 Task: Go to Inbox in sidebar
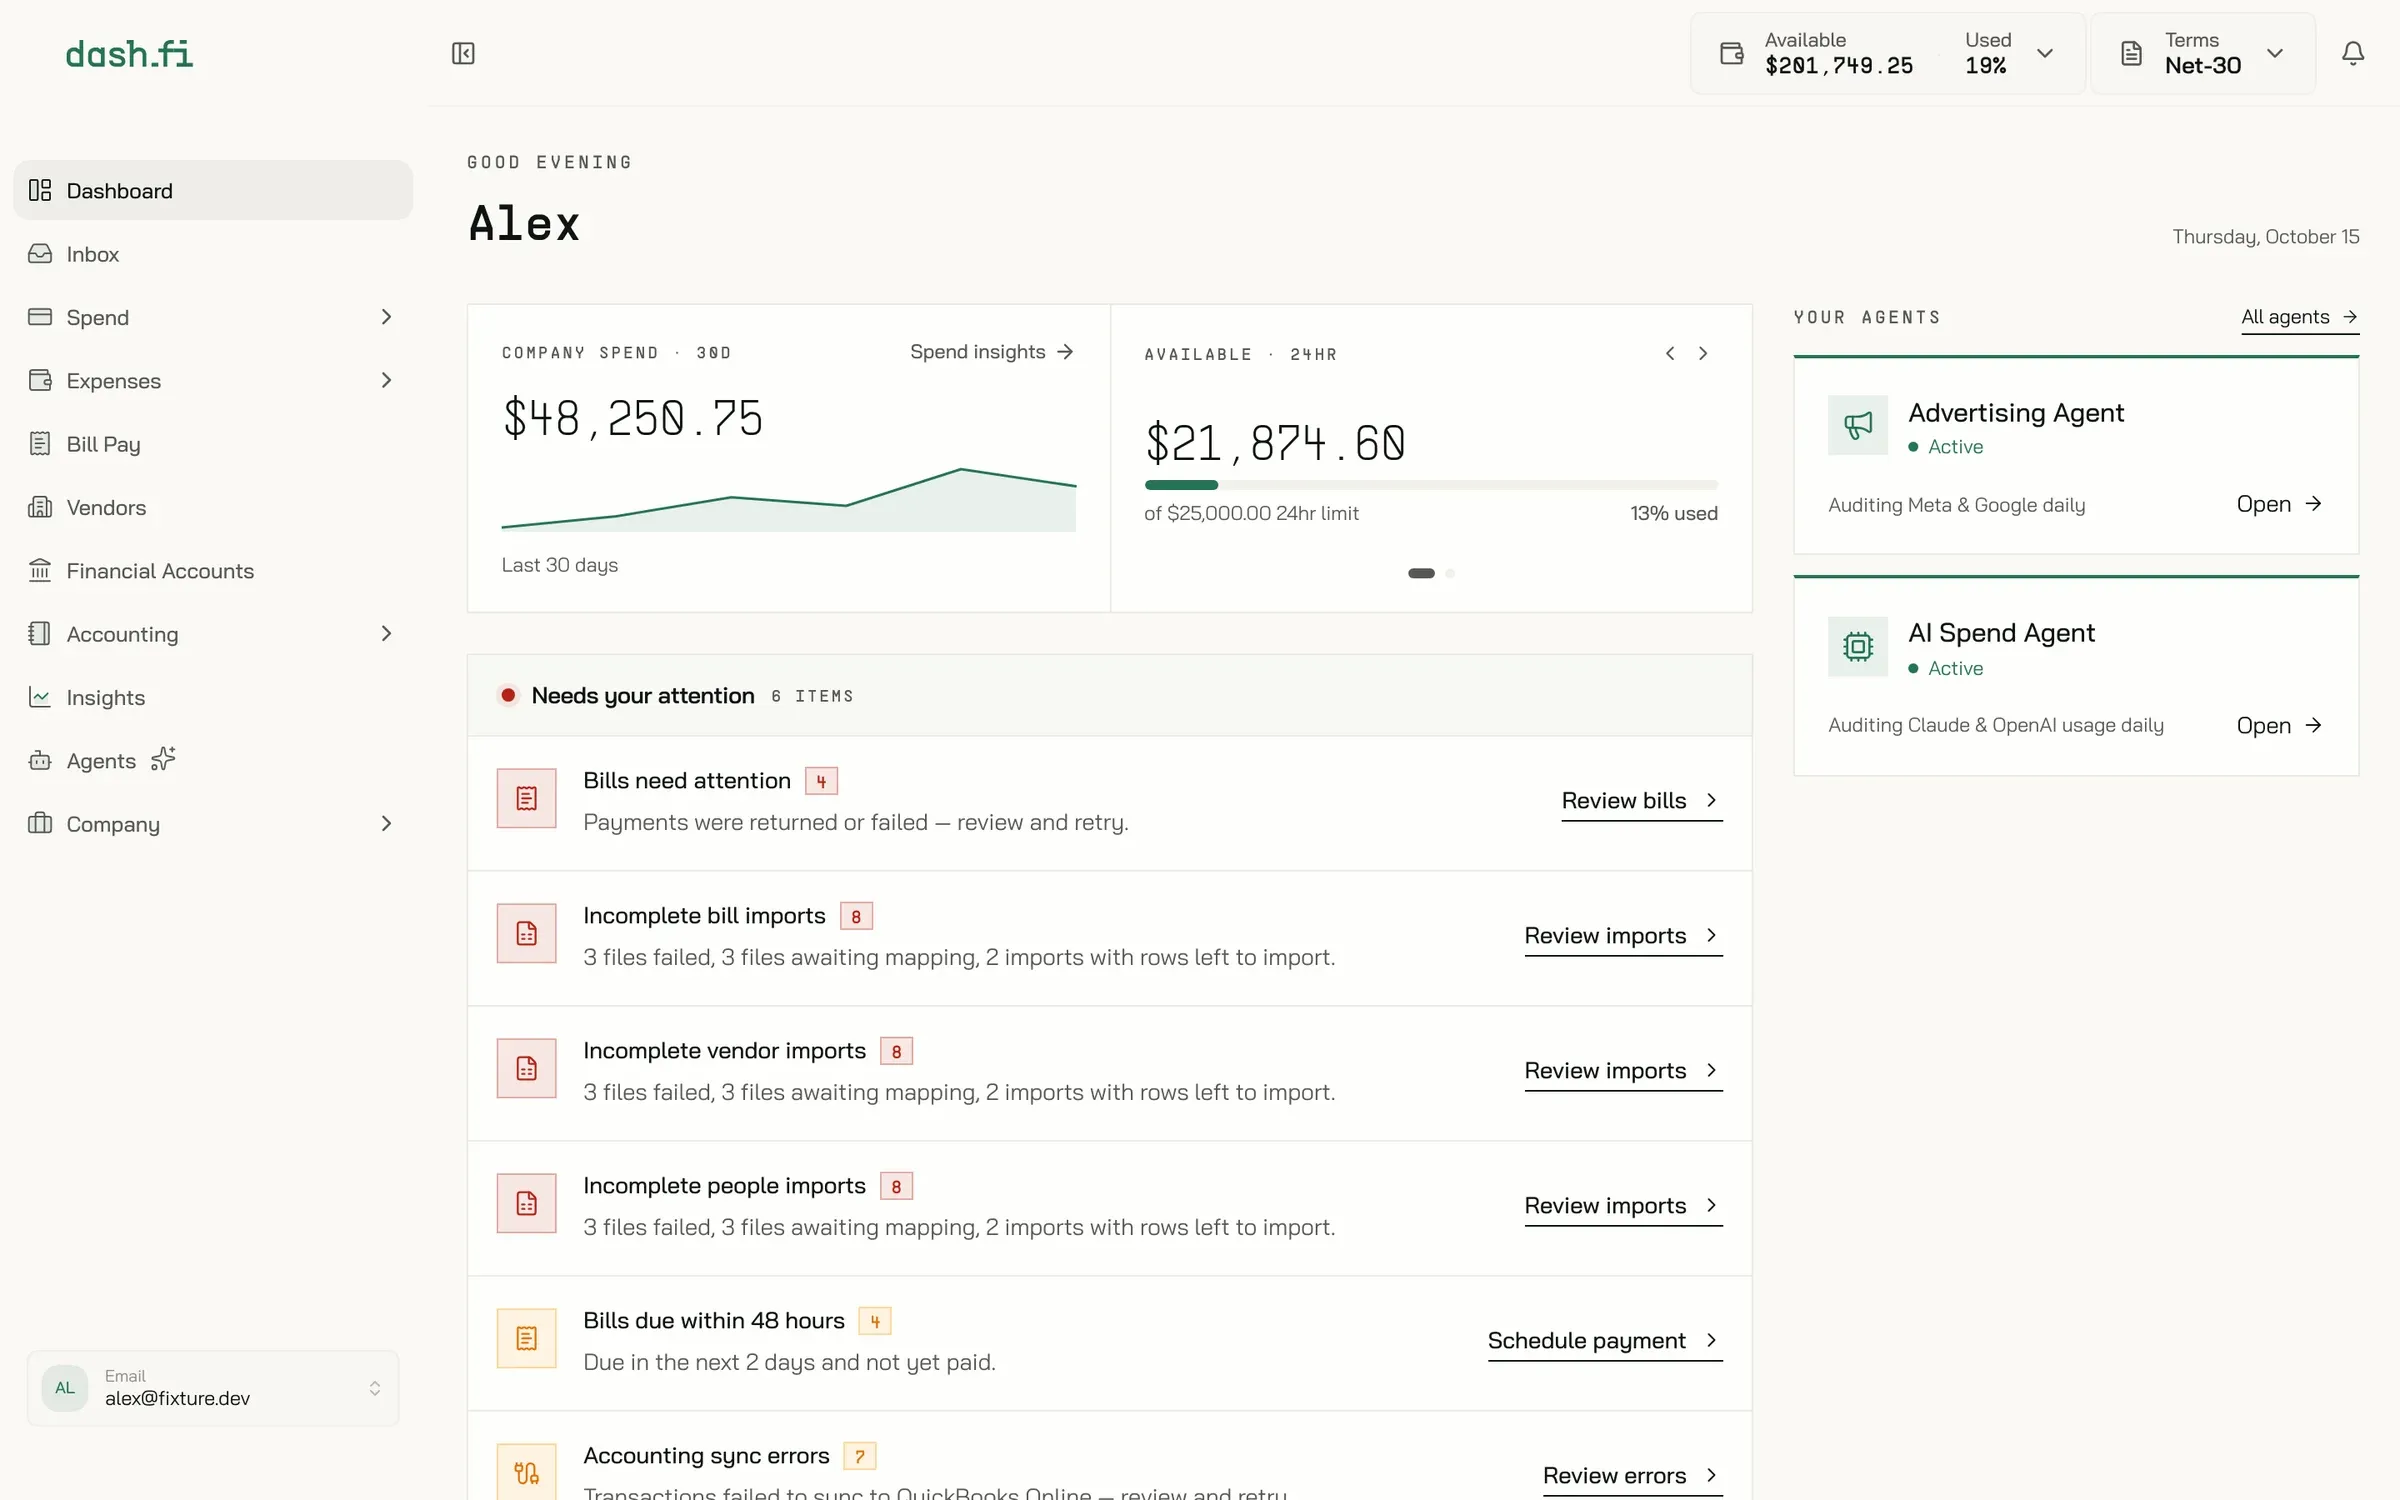point(213,254)
